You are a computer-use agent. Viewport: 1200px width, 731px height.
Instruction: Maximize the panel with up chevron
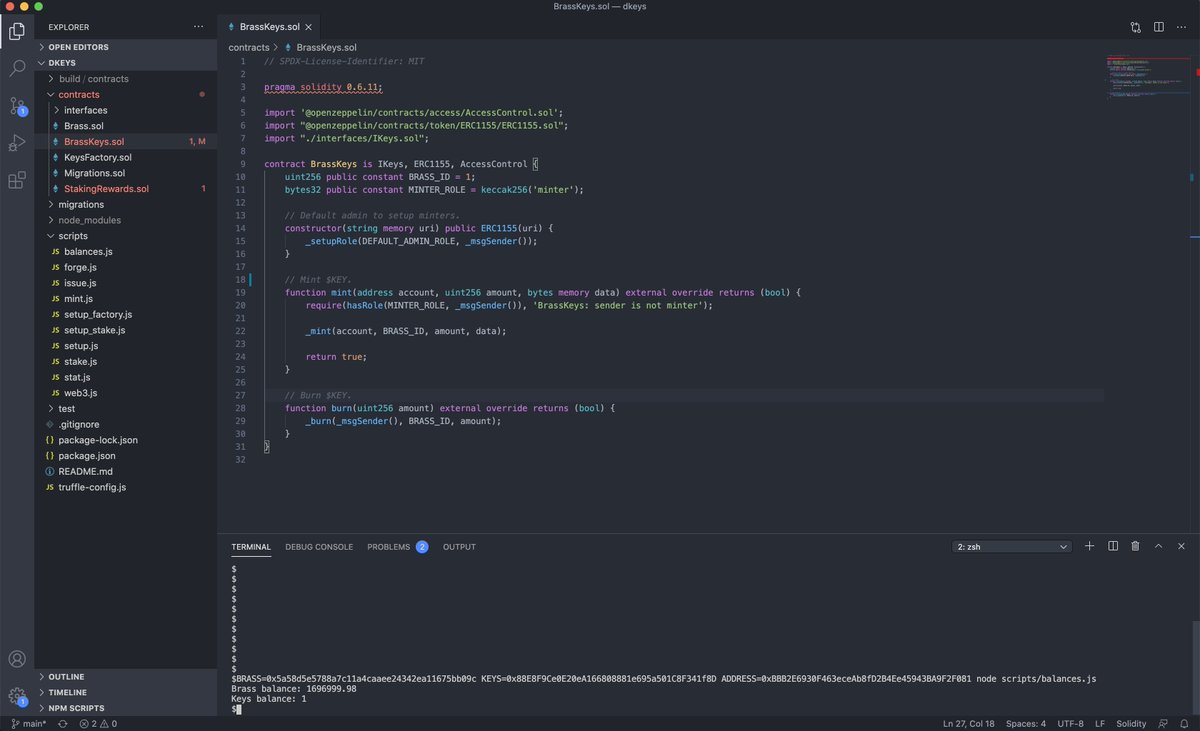tap(1158, 546)
